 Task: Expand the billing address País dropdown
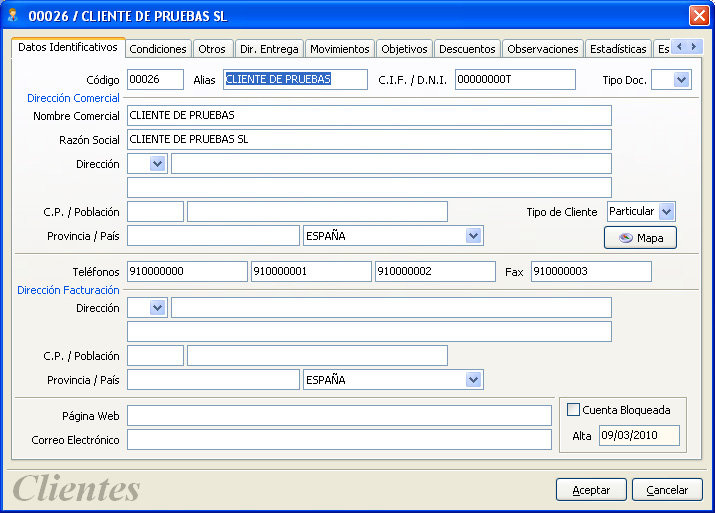coord(473,380)
